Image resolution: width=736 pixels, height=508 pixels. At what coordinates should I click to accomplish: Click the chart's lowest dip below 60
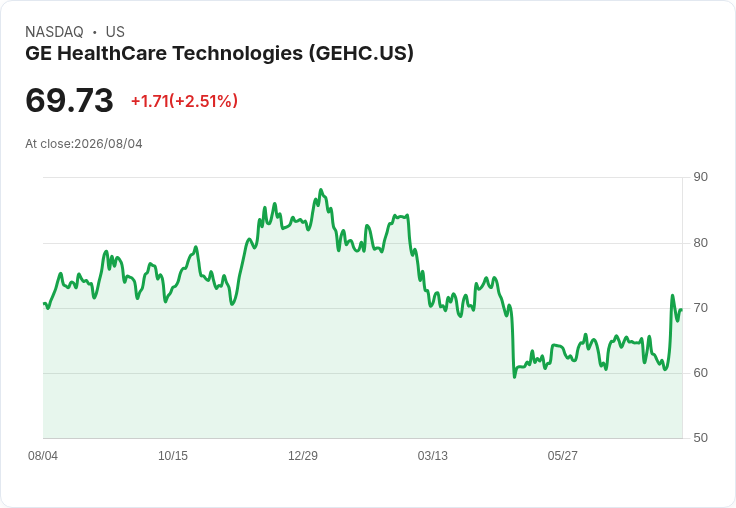[514, 377]
